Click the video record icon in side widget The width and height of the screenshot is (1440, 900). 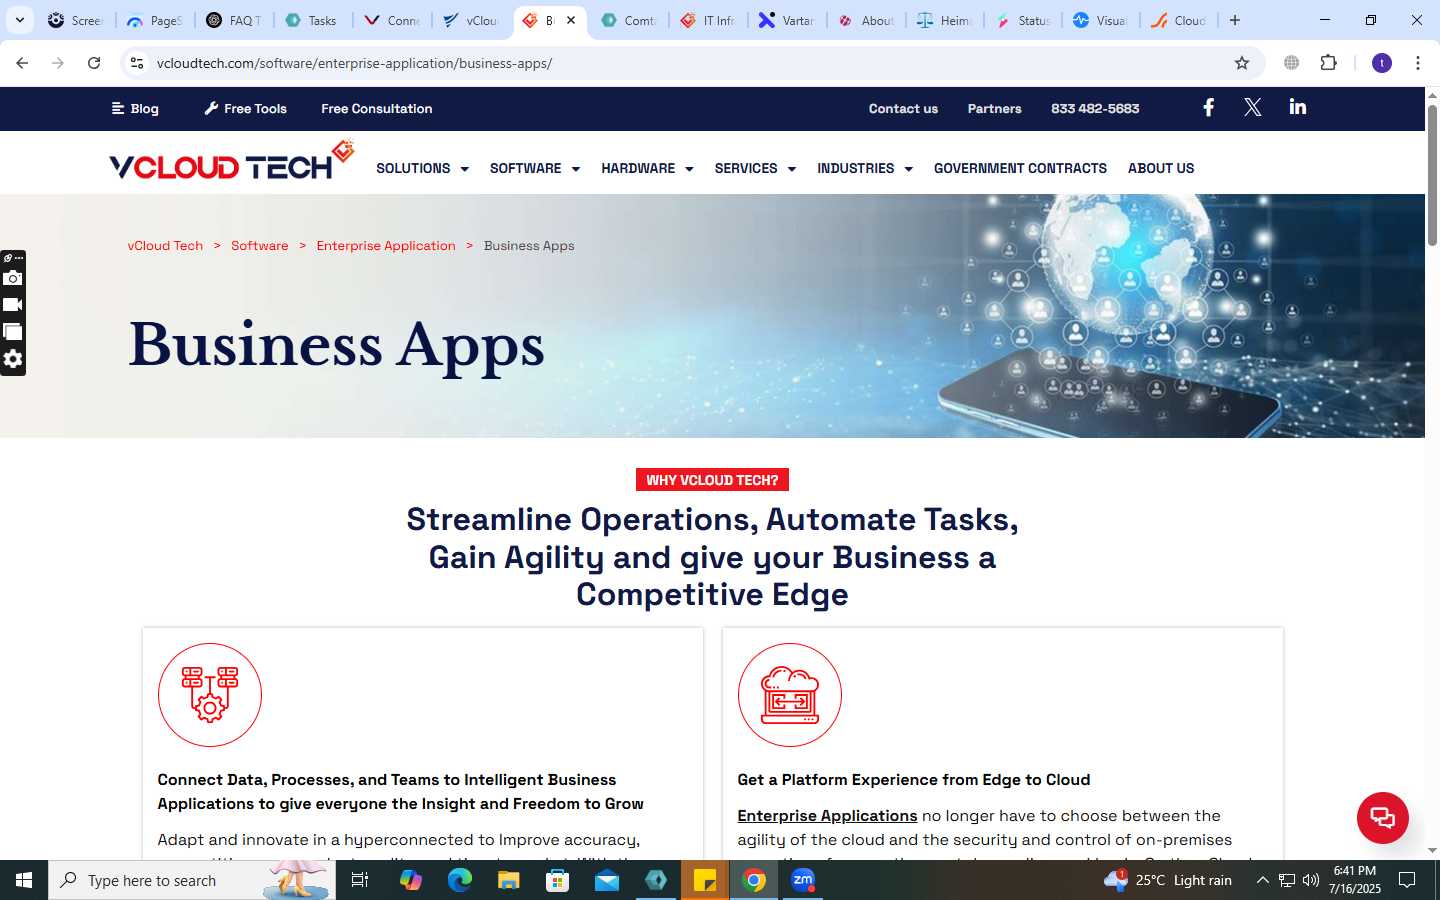click(x=13, y=305)
